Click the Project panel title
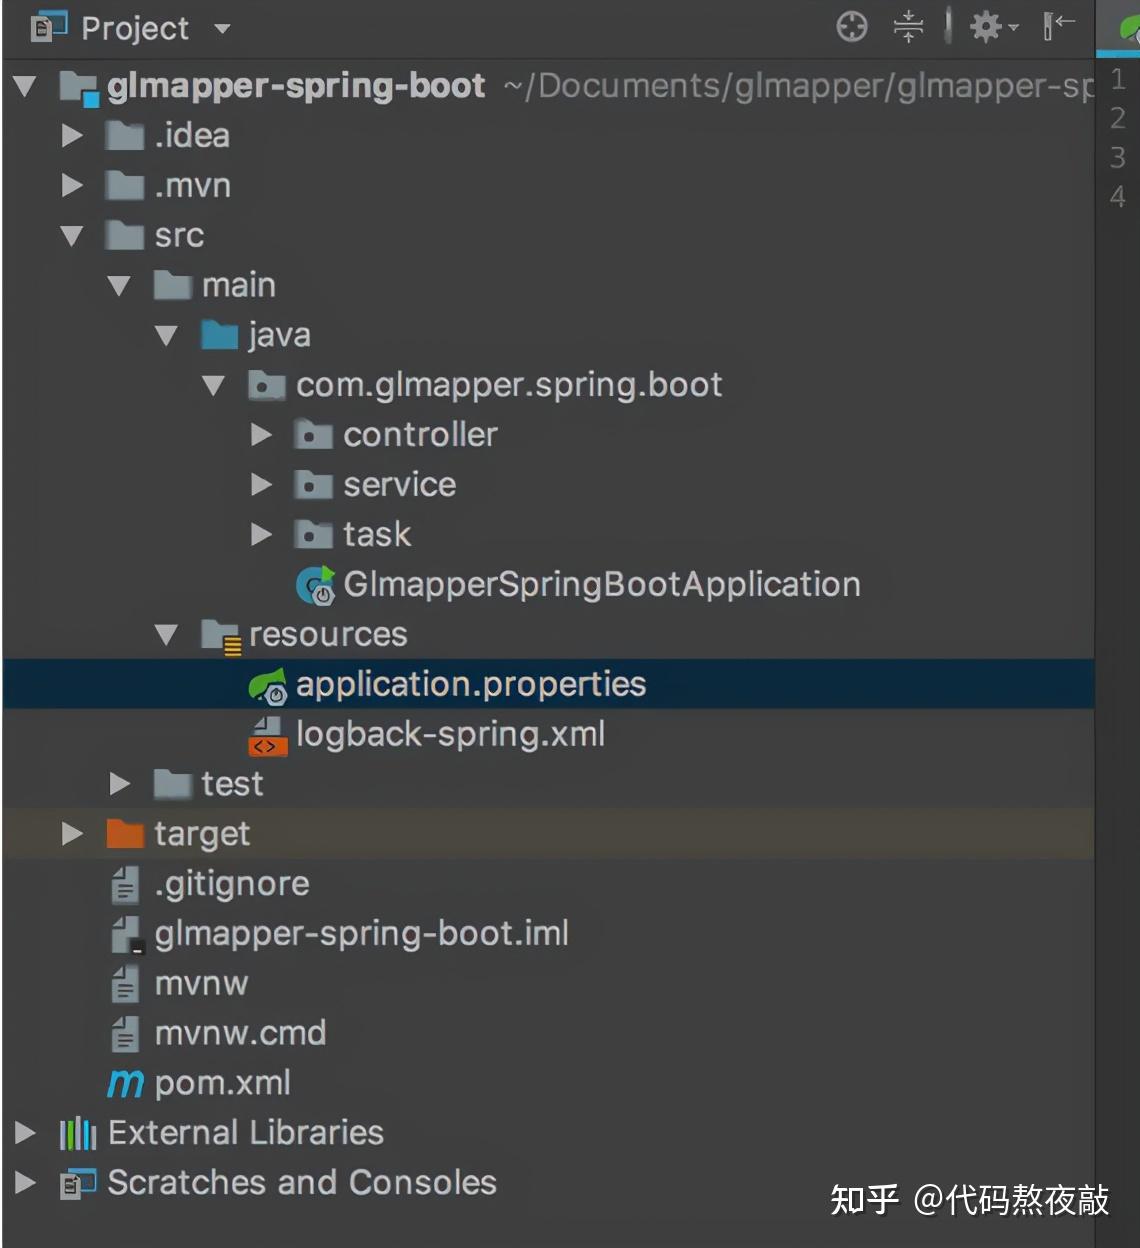This screenshot has height=1248, width=1140. pos(134,29)
